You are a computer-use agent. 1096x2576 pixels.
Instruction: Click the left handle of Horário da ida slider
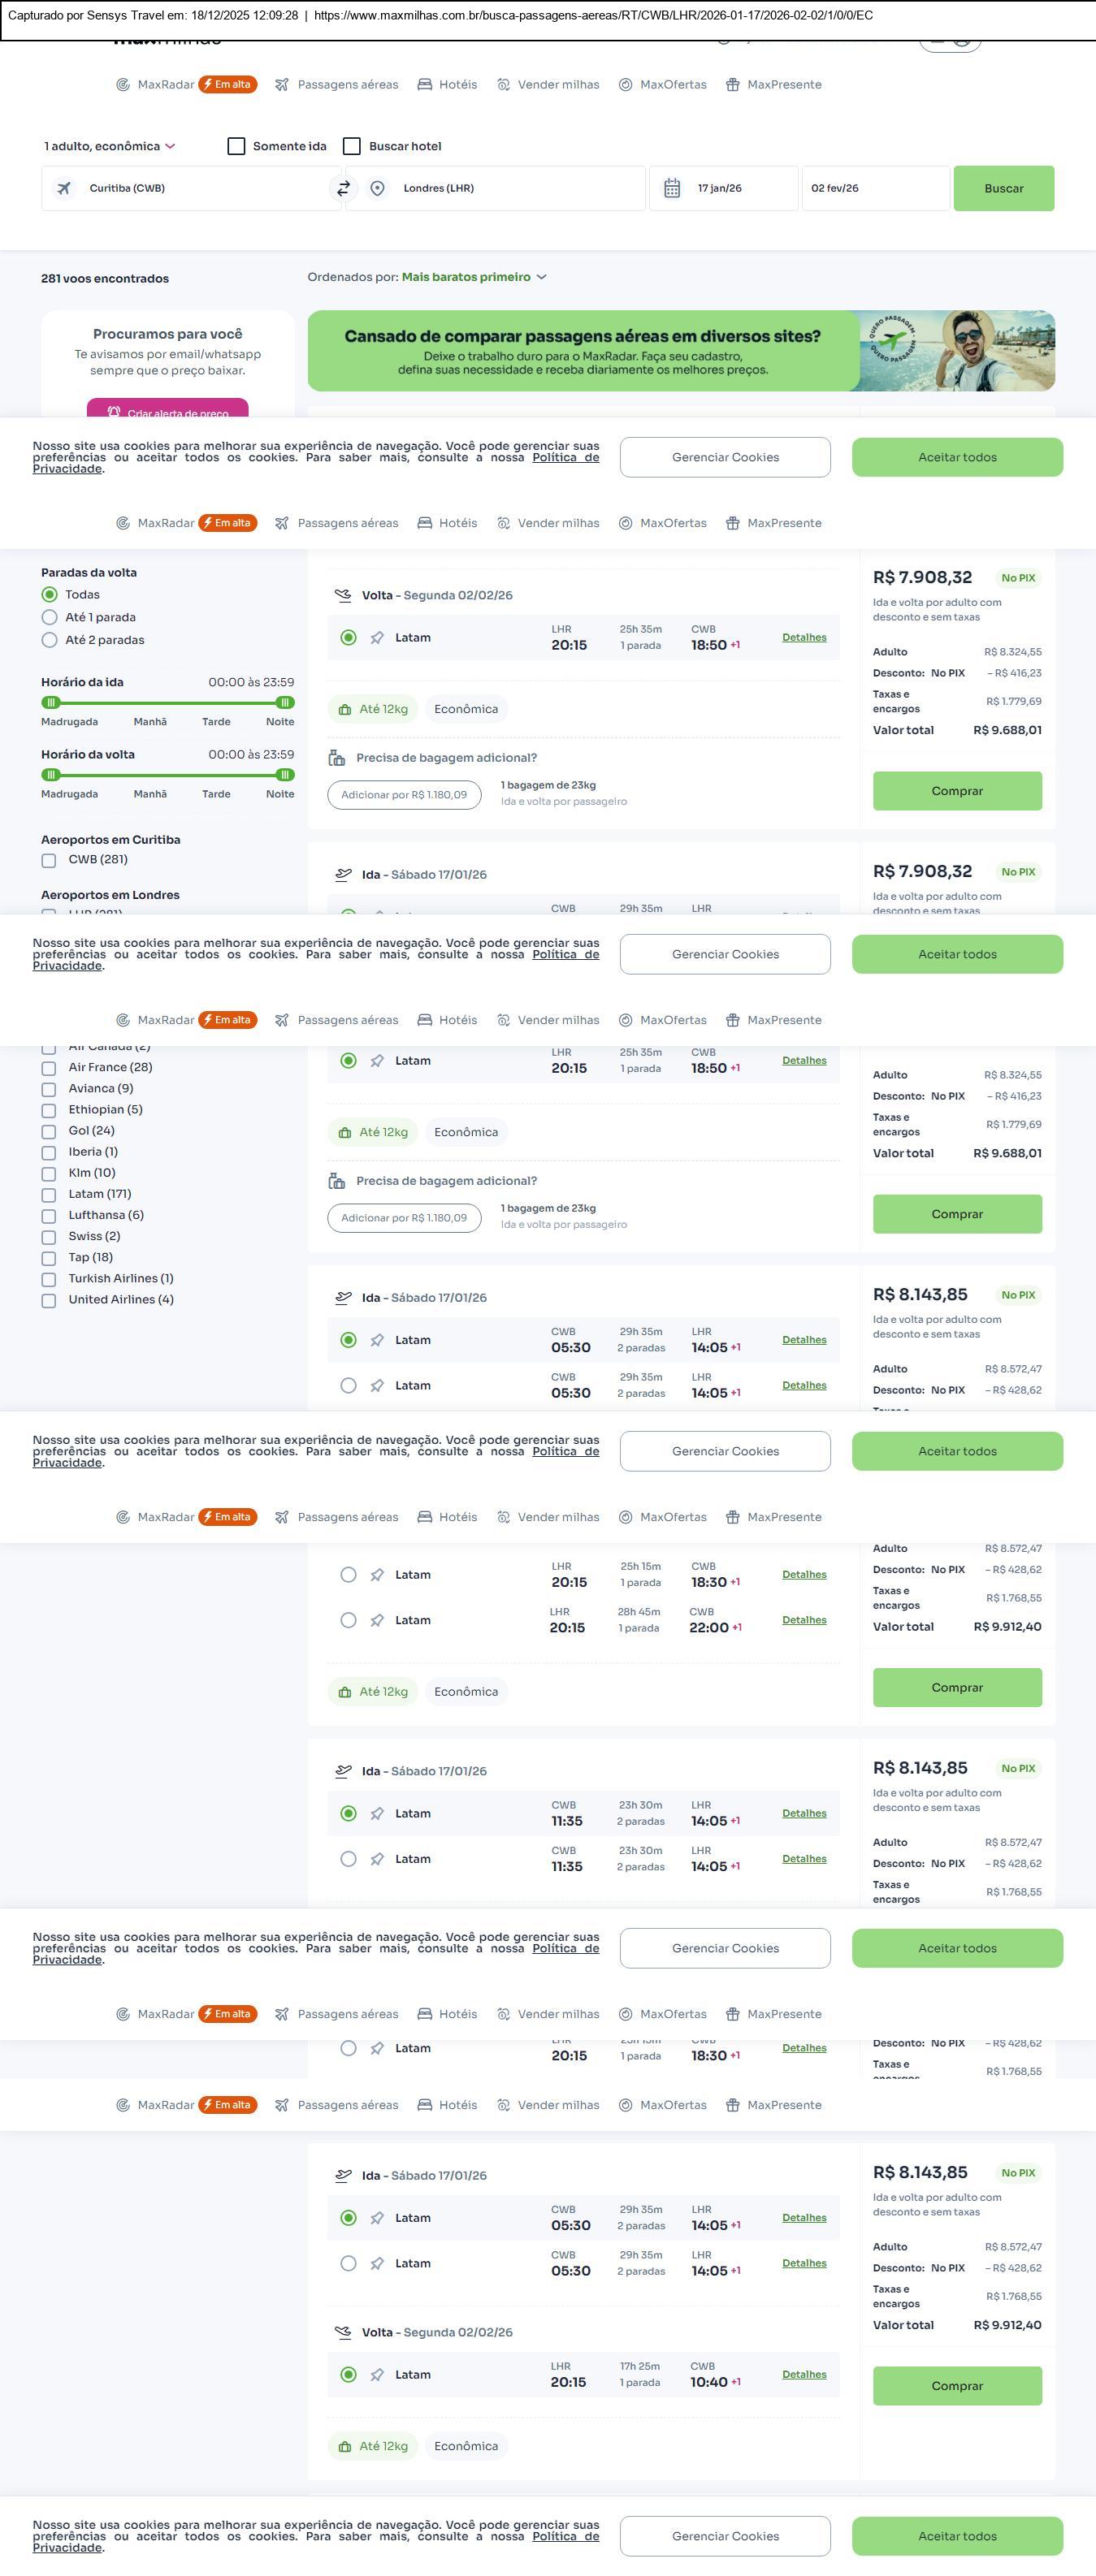coord(51,703)
